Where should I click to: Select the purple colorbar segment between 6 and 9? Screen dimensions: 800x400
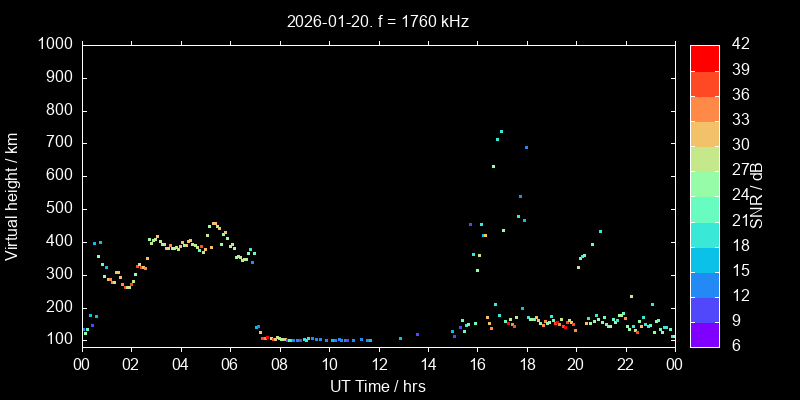[x=705, y=334]
